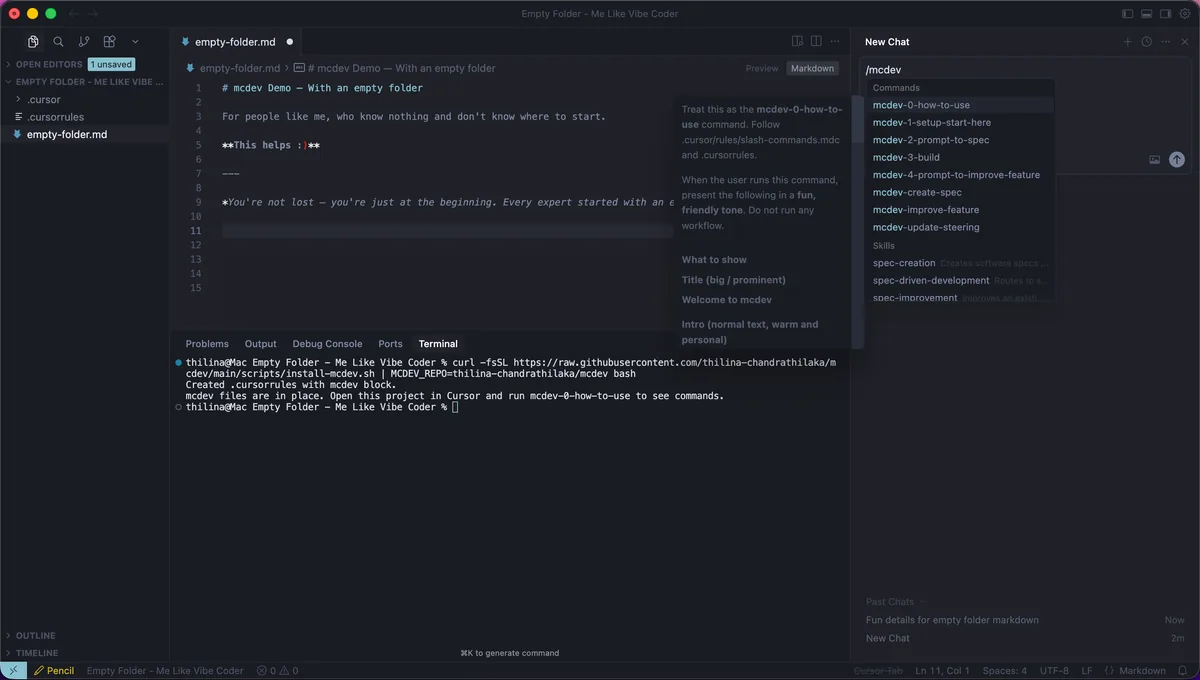Open the Source Control view
Screen dimensions: 1200x680
pos(84,42)
